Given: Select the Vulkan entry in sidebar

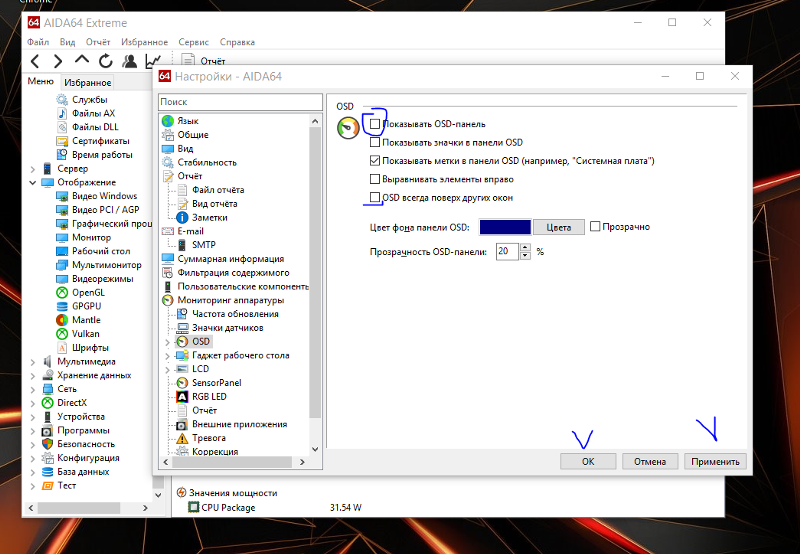Looking at the screenshot, I should [x=85, y=334].
